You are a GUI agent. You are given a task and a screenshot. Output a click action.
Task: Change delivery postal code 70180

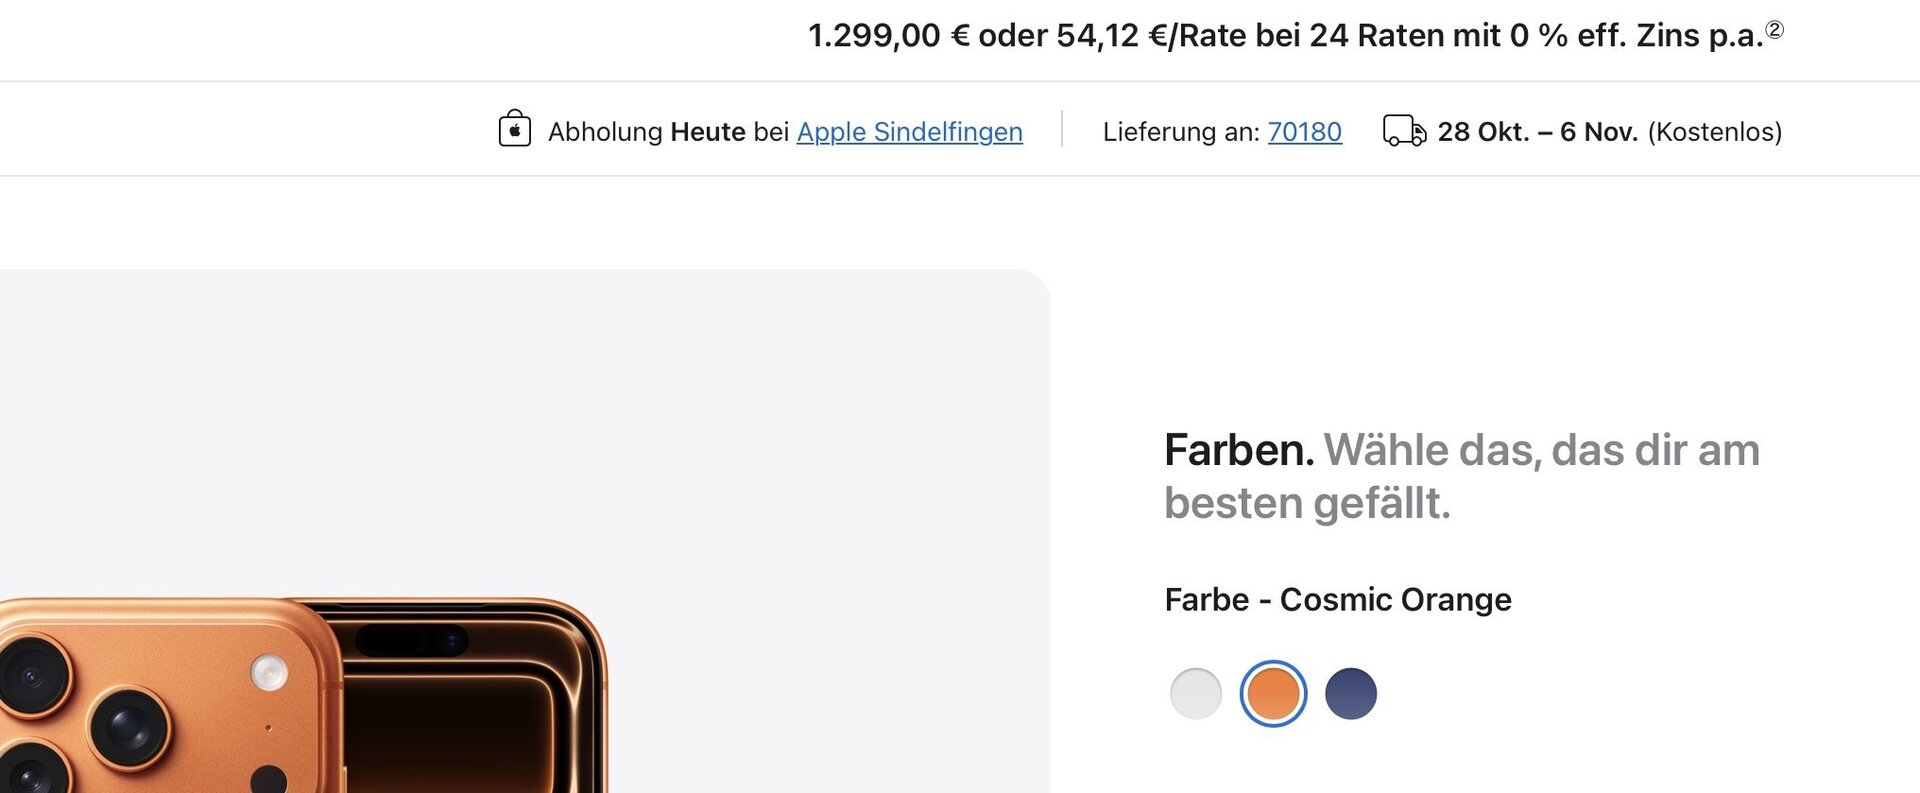click(1304, 132)
